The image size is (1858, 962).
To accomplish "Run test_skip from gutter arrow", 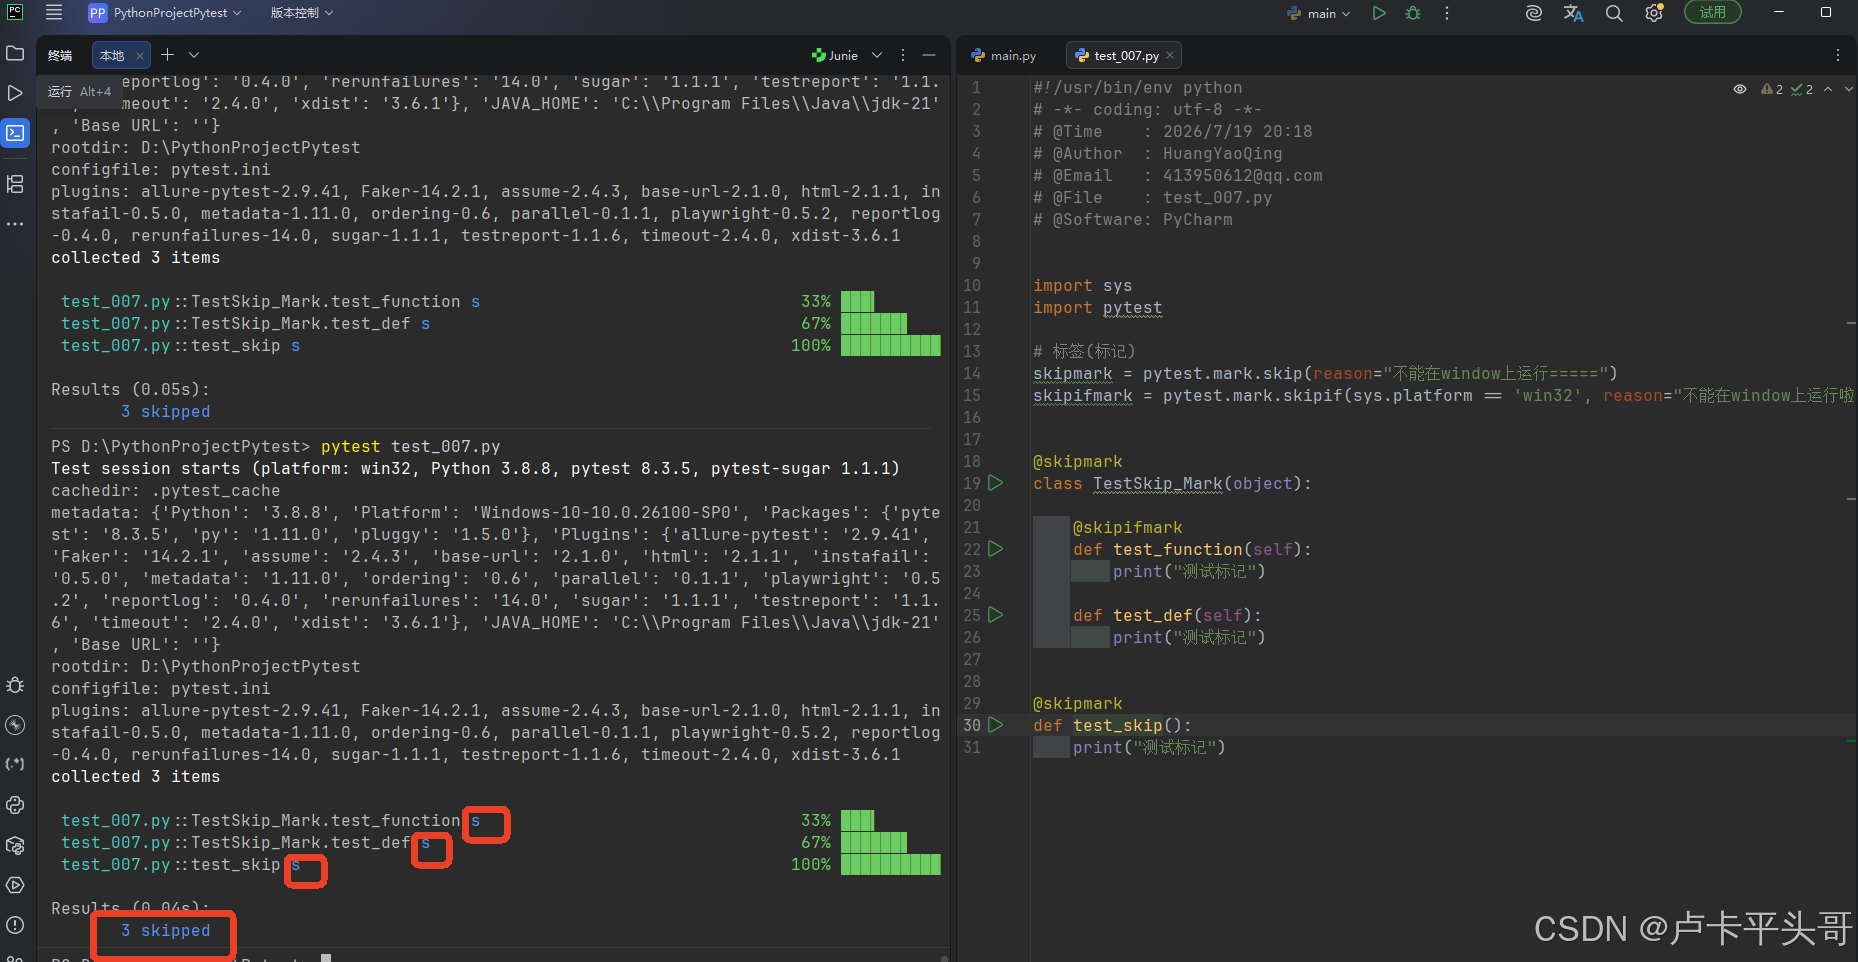I will coord(996,725).
